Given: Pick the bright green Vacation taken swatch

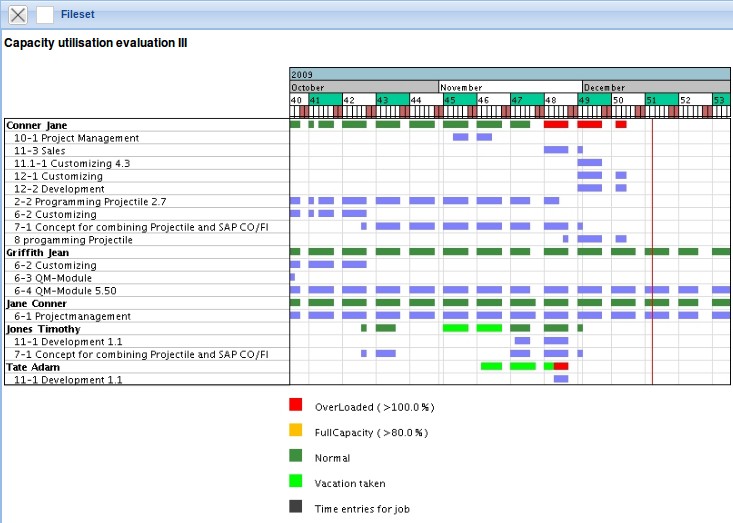Looking at the screenshot, I should (295, 483).
